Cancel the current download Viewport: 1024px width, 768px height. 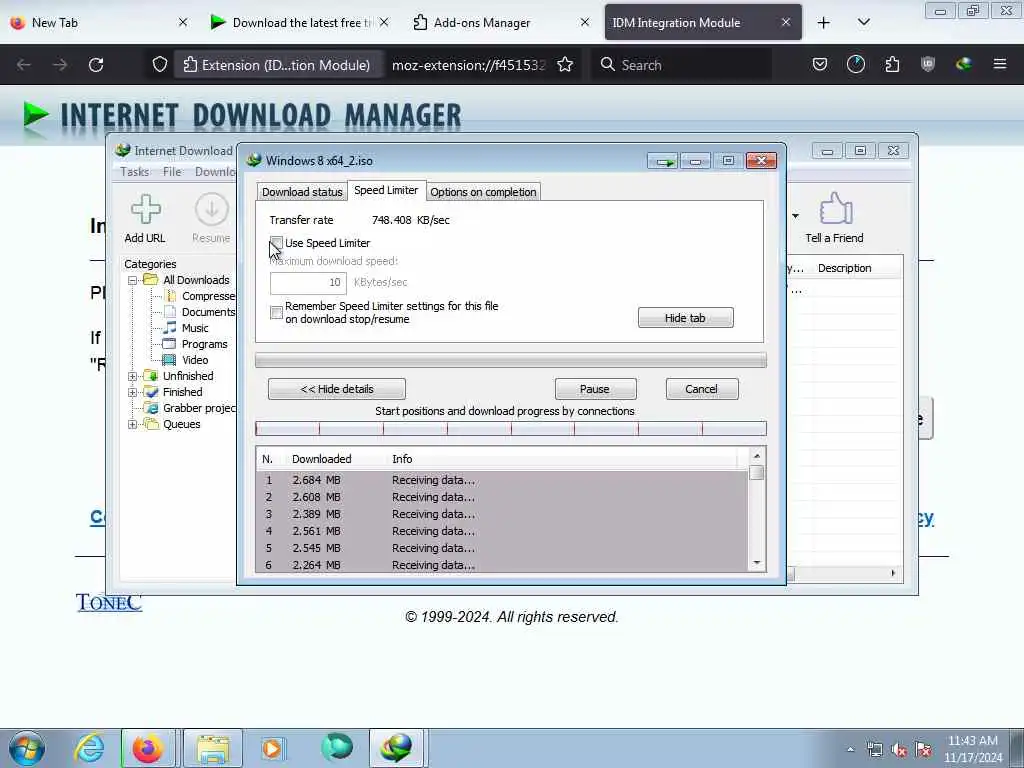click(x=702, y=389)
